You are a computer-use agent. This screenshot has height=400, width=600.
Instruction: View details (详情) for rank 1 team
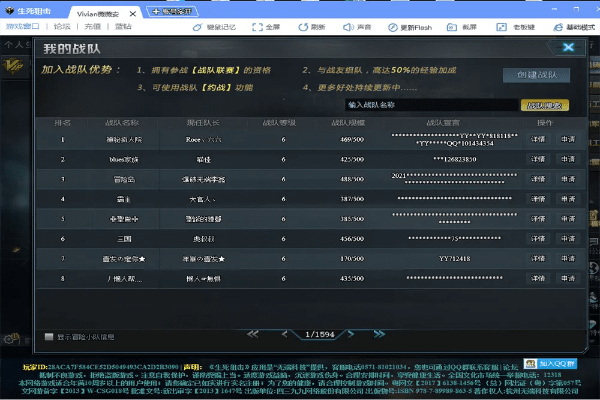click(538, 139)
